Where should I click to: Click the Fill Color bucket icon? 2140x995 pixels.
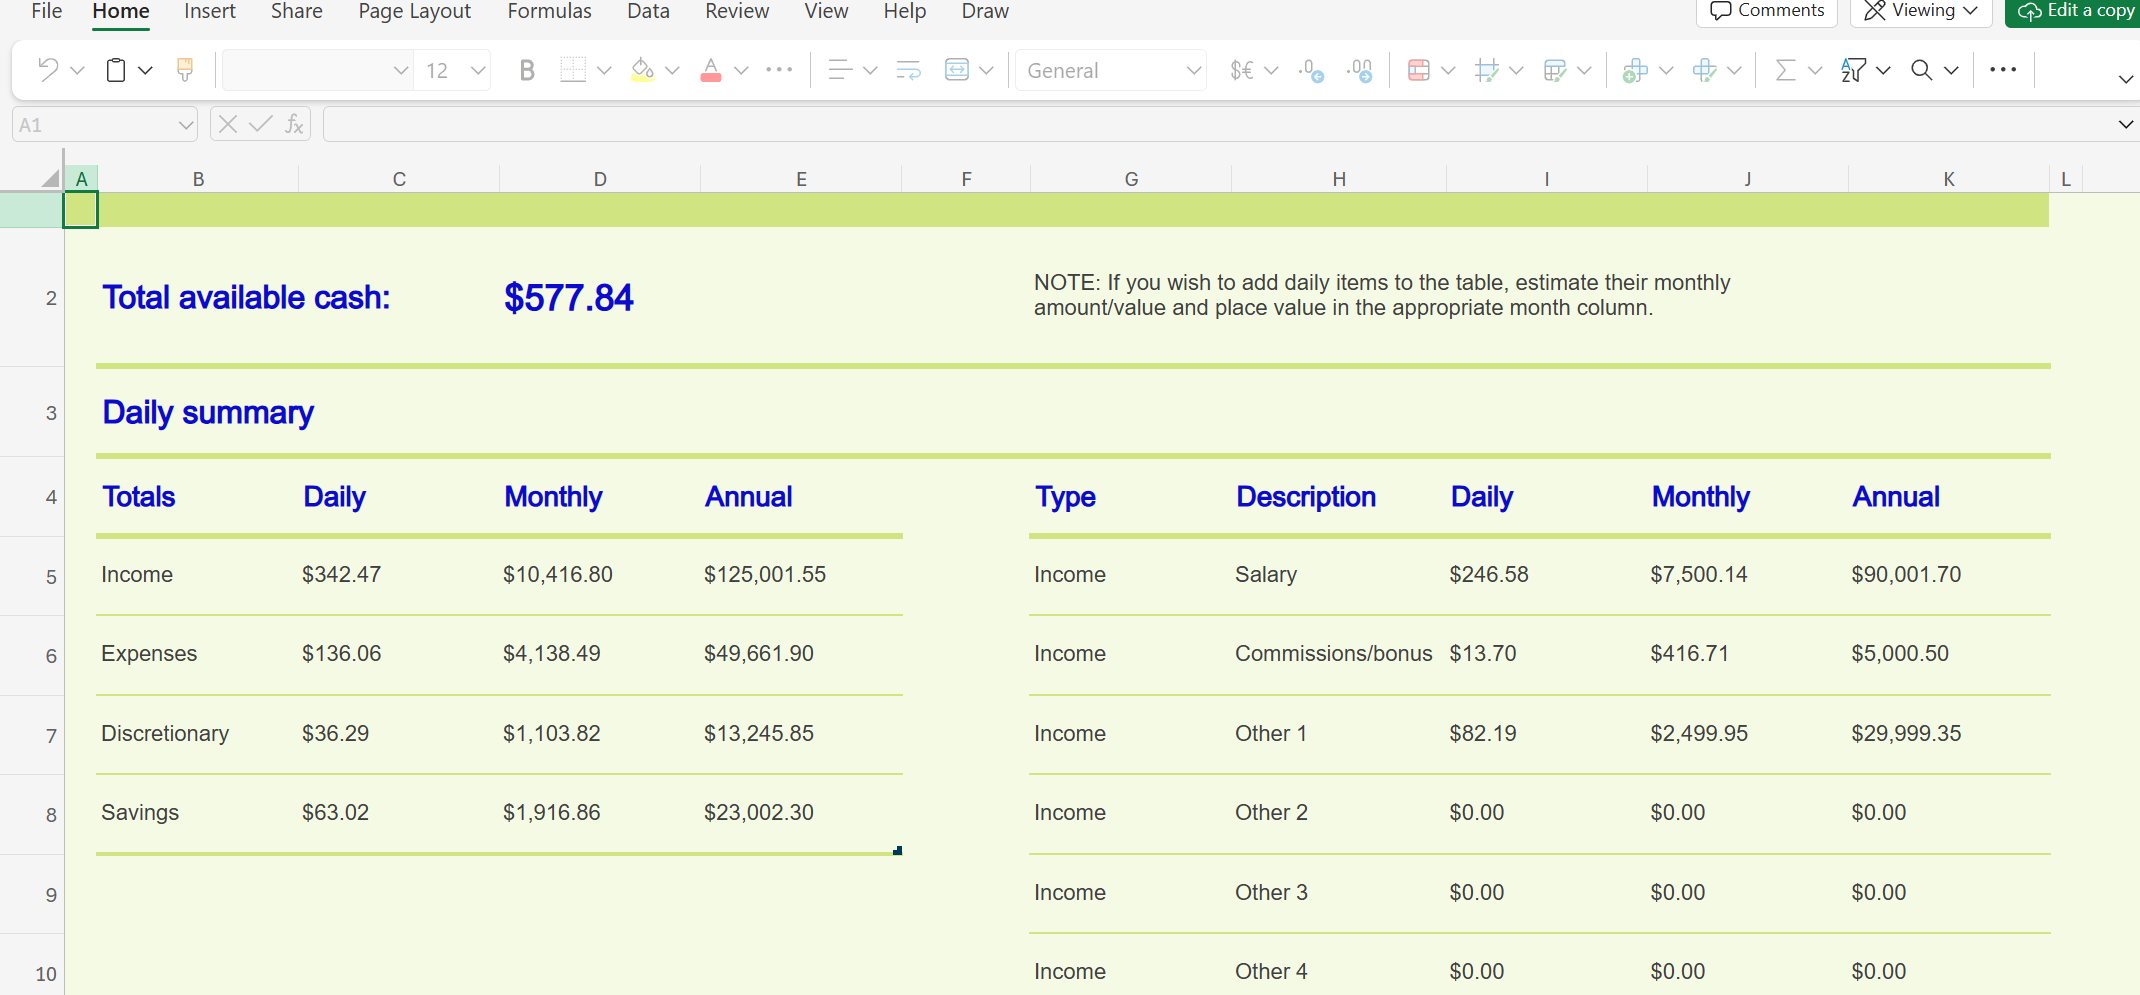click(641, 70)
